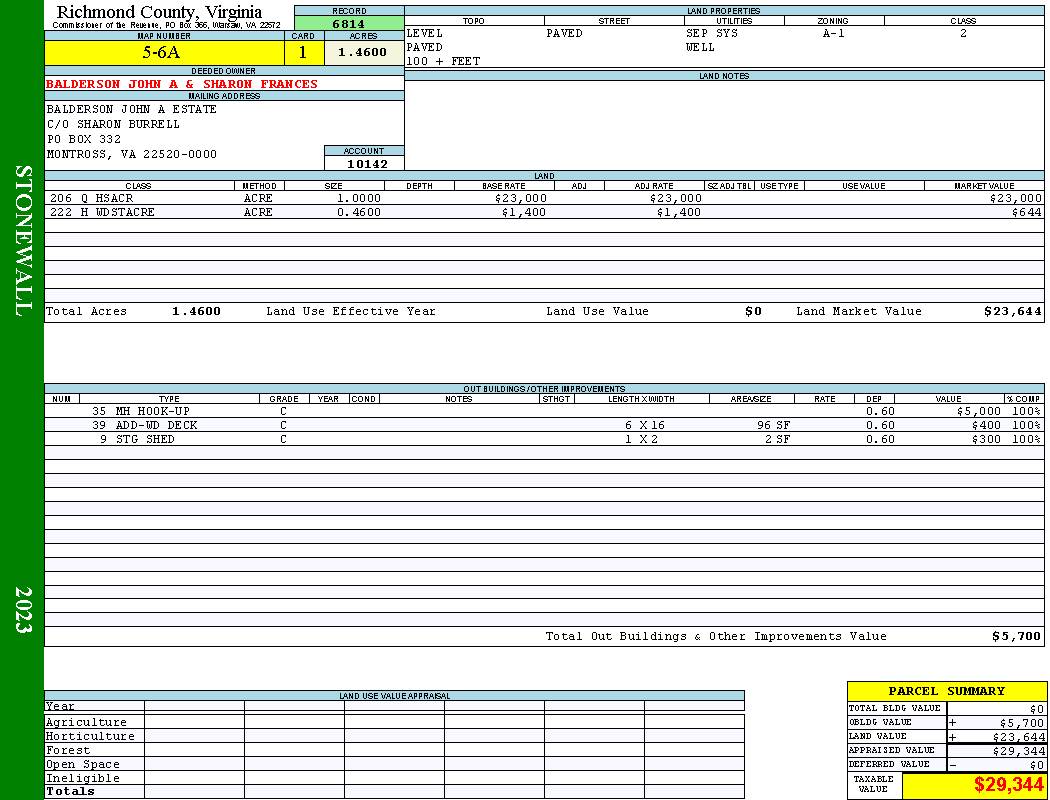Click Horticulture row label
This screenshot has height=800, width=1050.
pos(90,736)
